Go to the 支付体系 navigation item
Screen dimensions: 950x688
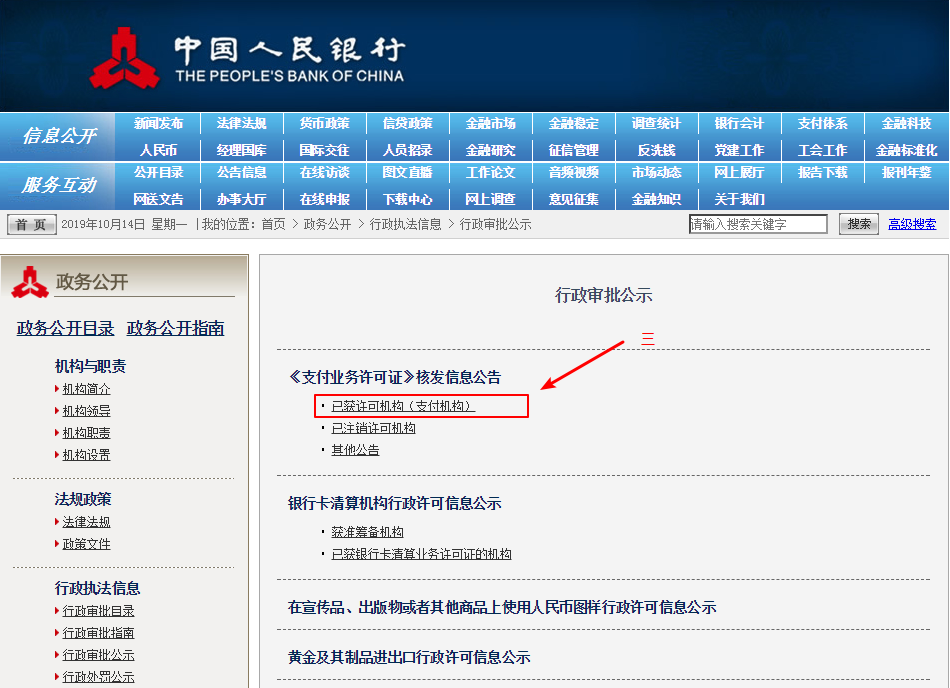coord(822,124)
